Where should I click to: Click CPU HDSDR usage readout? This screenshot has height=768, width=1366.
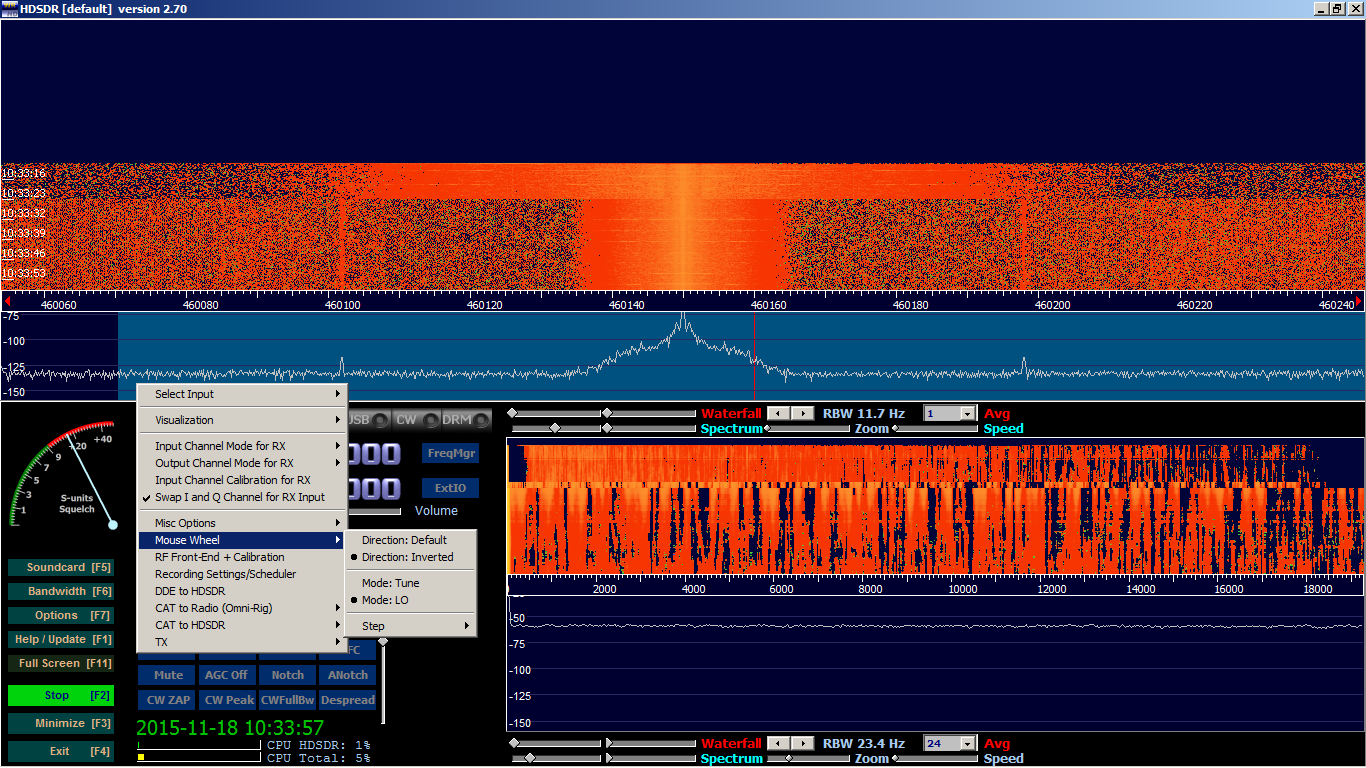(318, 745)
